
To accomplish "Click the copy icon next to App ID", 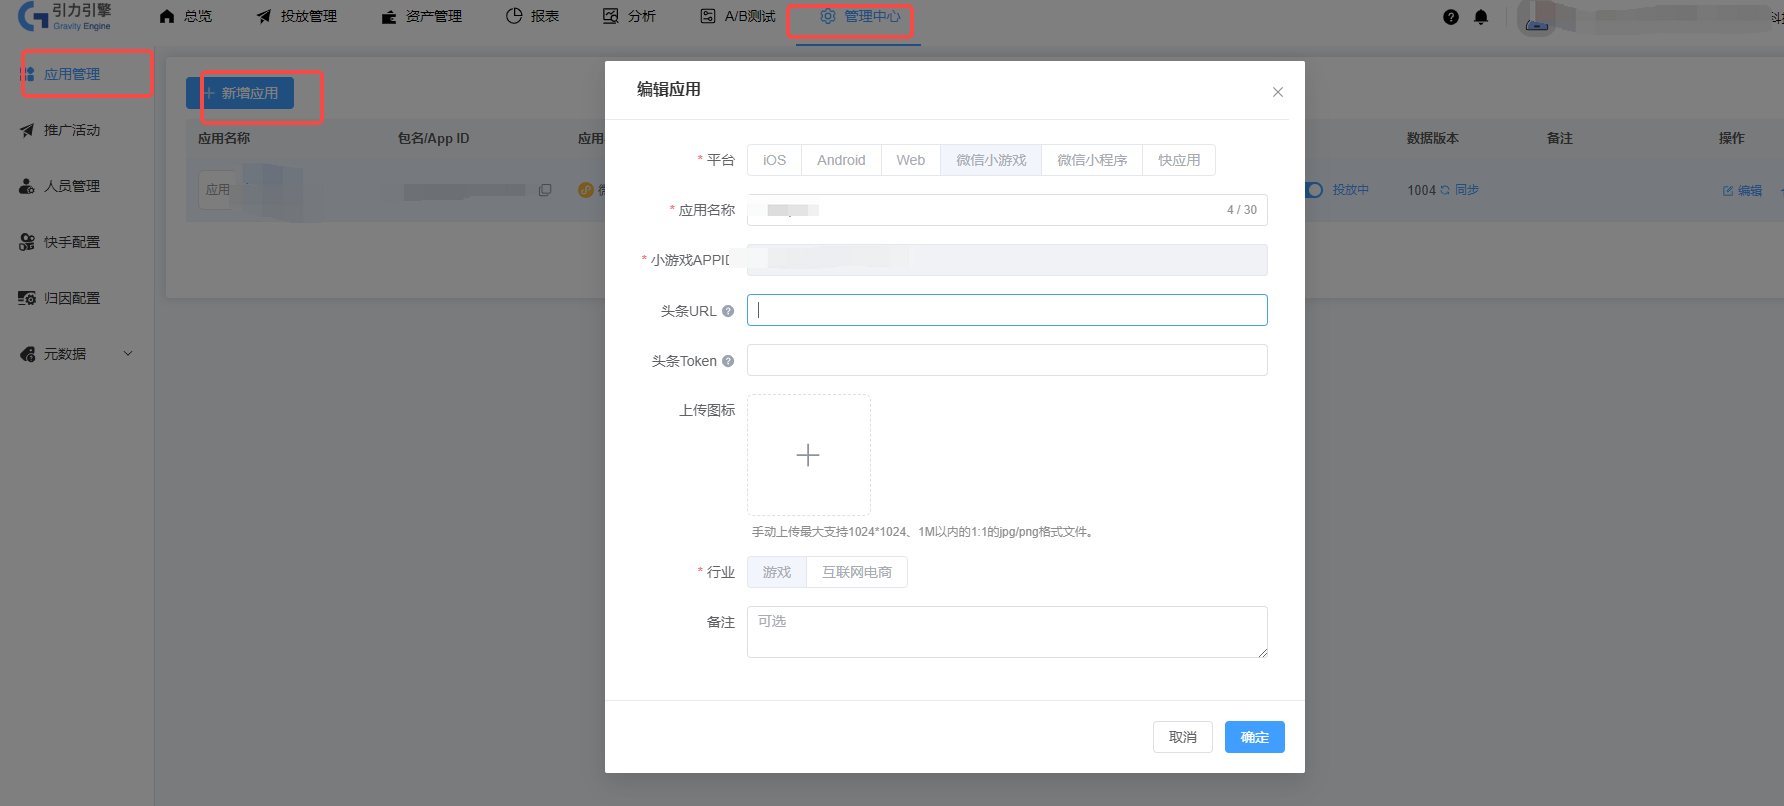I will 545,190.
